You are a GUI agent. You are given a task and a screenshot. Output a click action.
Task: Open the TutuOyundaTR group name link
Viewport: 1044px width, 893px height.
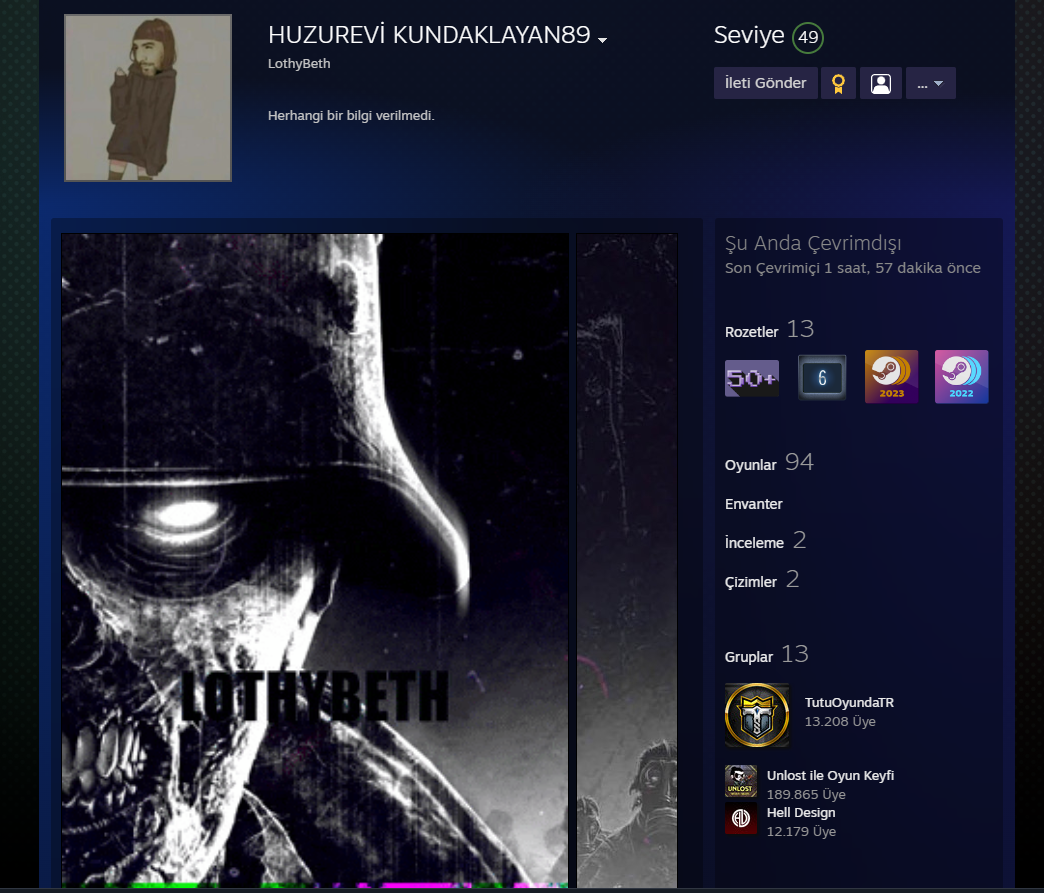pyautogui.click(x=849, y=703)
